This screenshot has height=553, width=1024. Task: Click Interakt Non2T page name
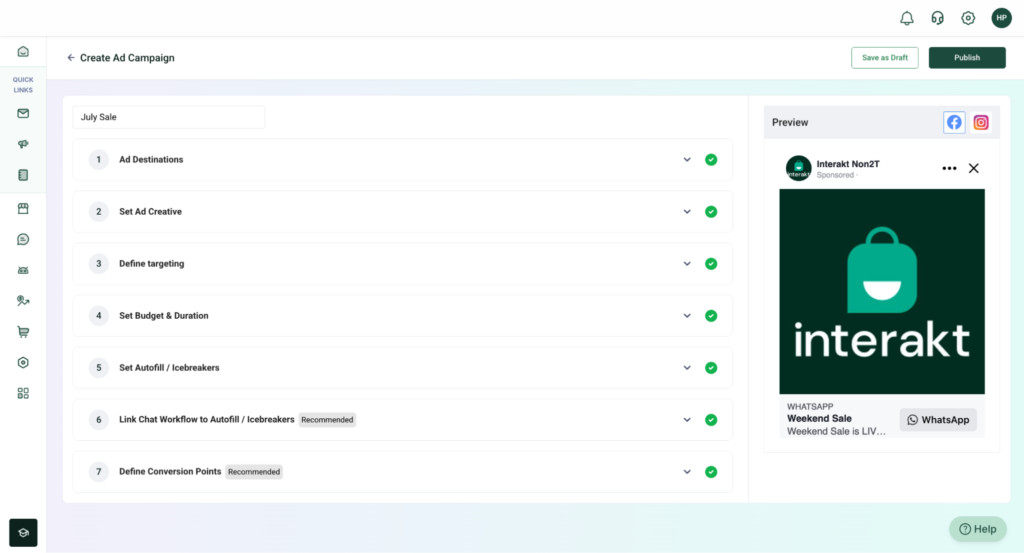point(848,164)
